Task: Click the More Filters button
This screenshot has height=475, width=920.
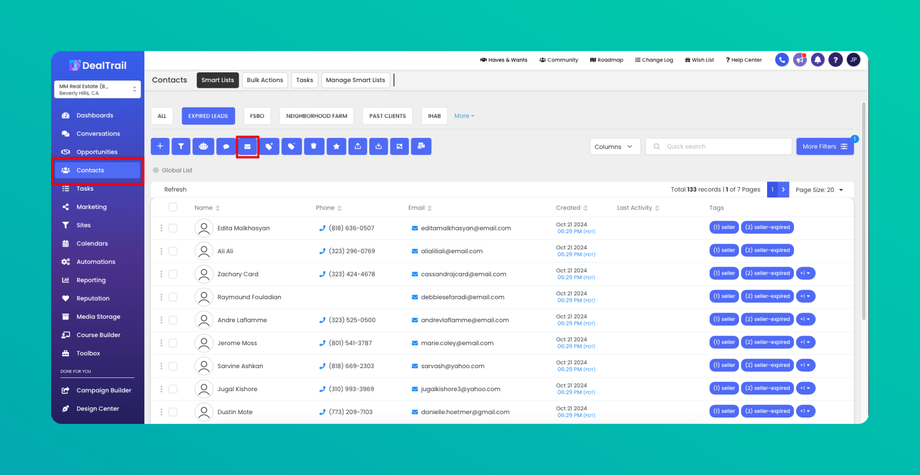Action: tap(824, 147)
